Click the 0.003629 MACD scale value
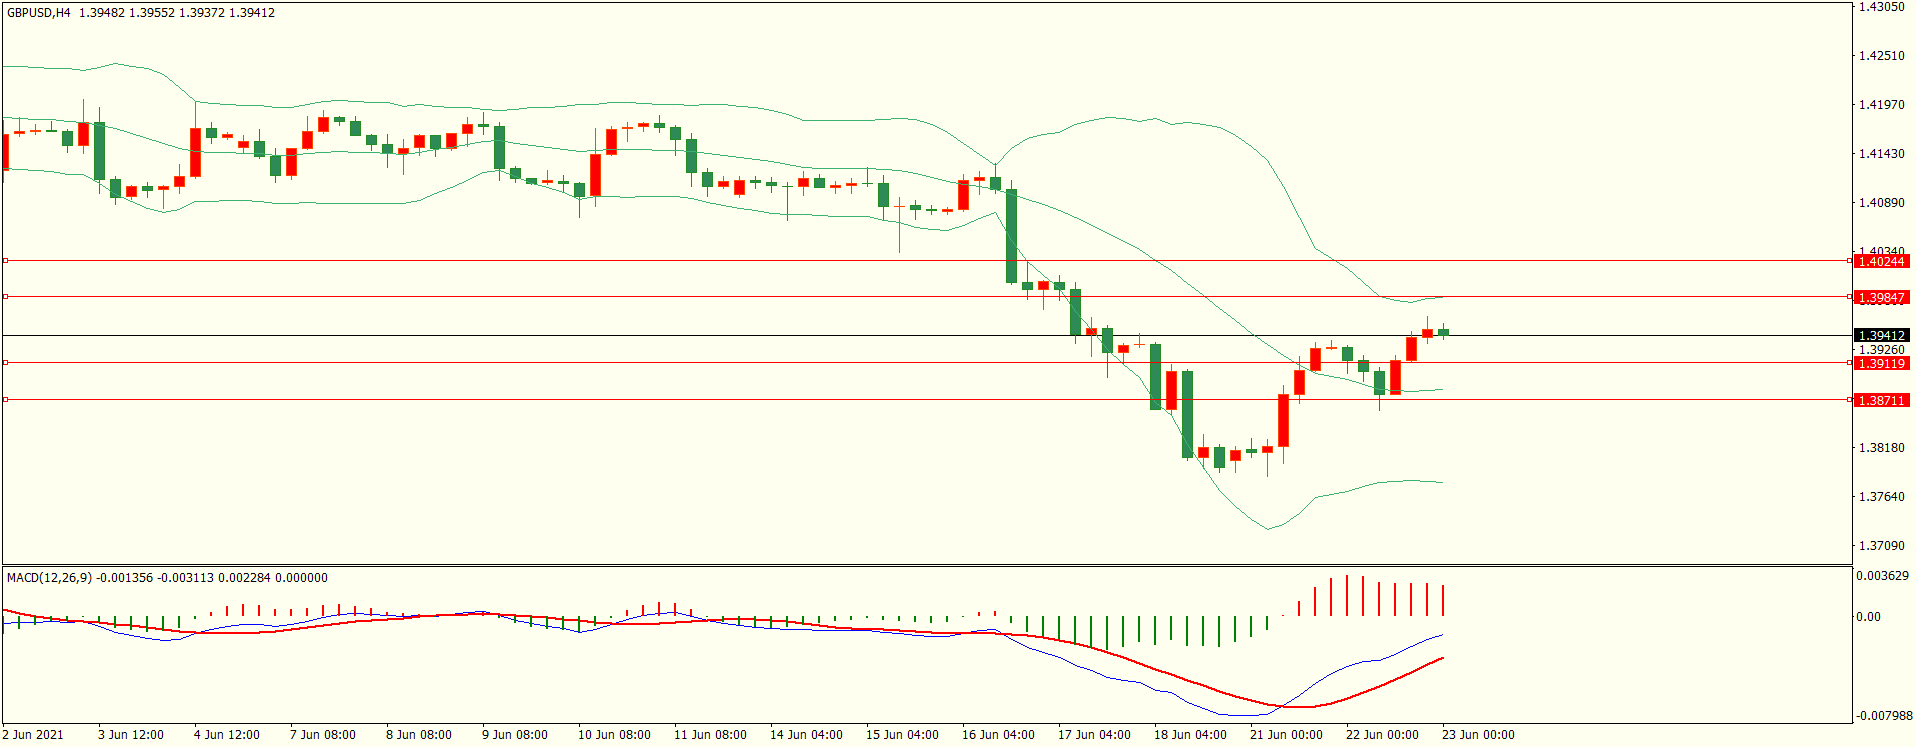This screenshot has width=1916, height=747. (1883, 576)
